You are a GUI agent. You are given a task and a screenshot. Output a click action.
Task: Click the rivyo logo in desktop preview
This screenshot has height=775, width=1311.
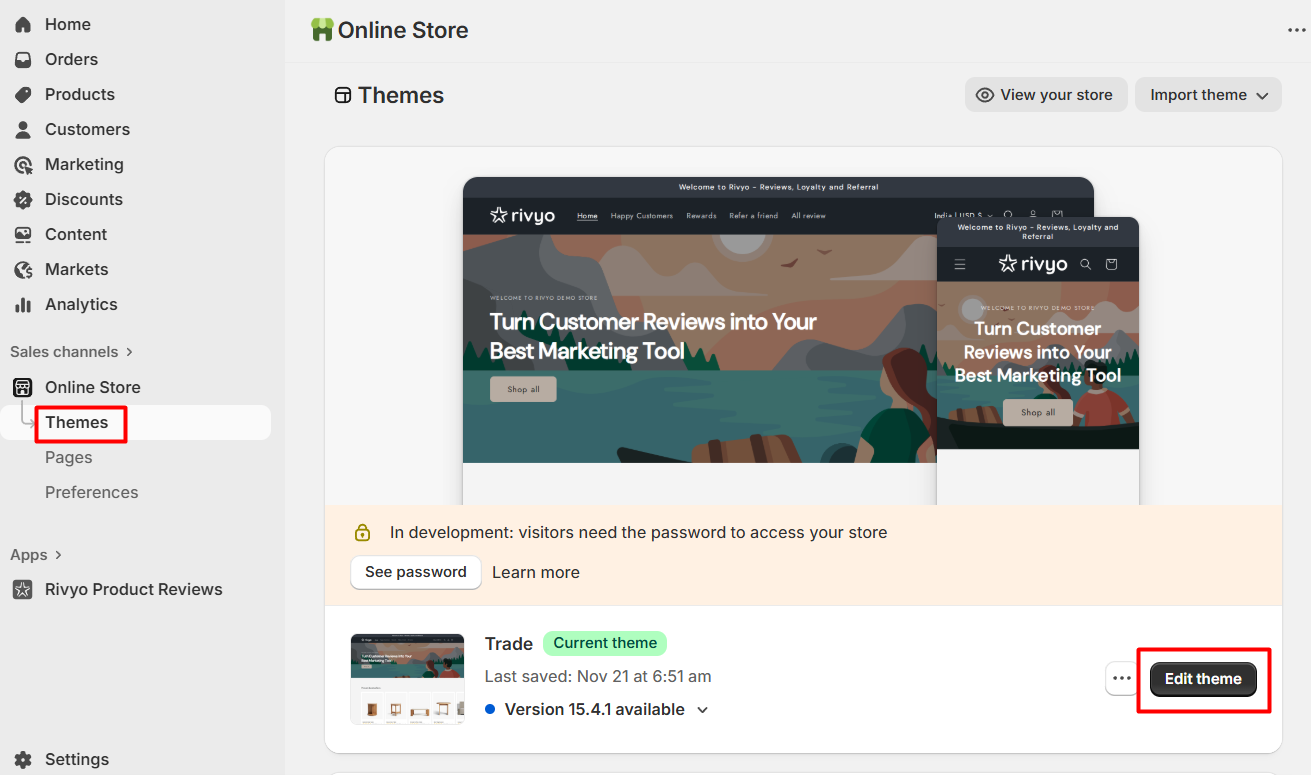(522, 215)
